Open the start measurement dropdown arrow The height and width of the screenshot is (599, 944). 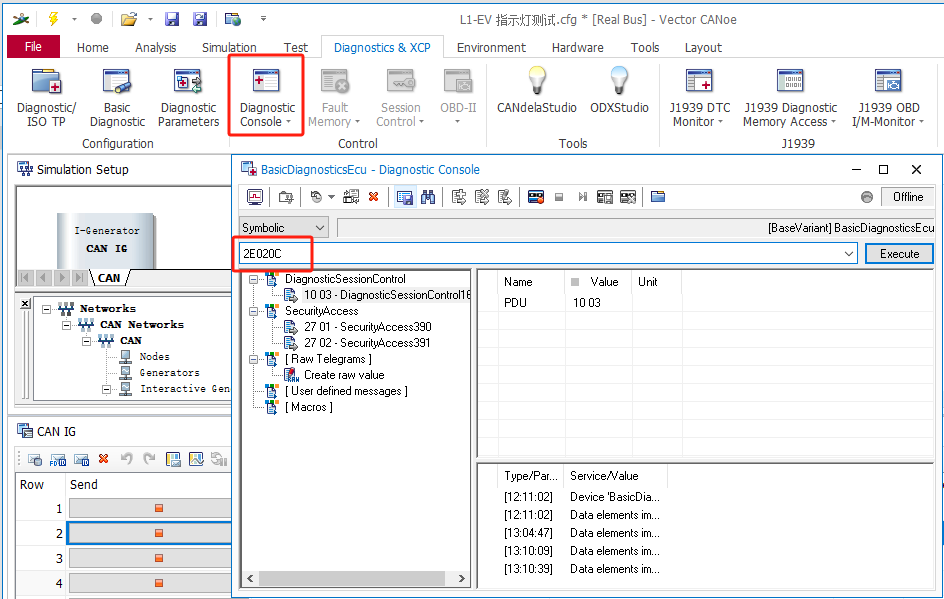click(75, 19)
